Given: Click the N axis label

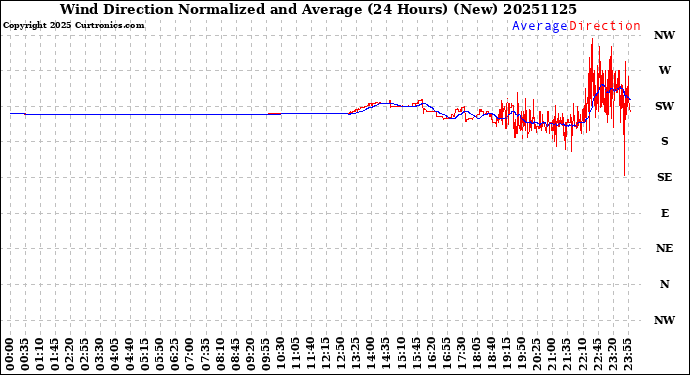Looking at the screenshot, I should click(664, 284).
